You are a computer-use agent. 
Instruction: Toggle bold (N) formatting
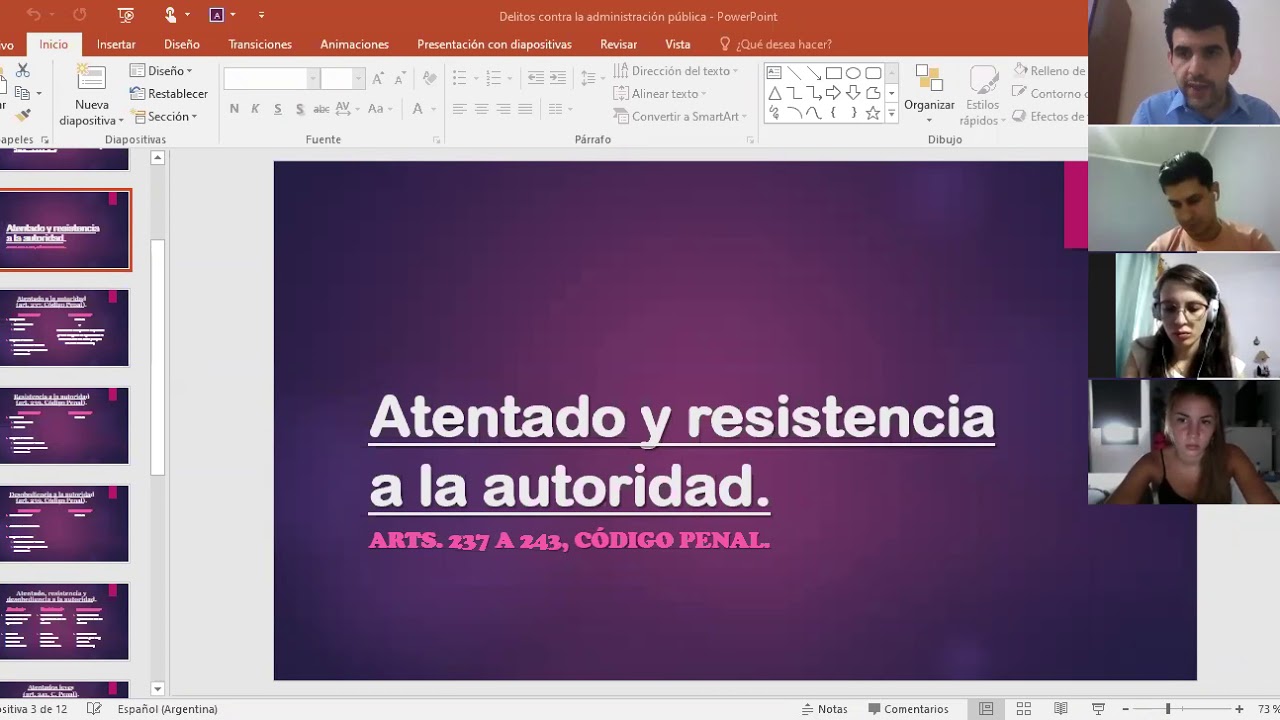(234, 109)
